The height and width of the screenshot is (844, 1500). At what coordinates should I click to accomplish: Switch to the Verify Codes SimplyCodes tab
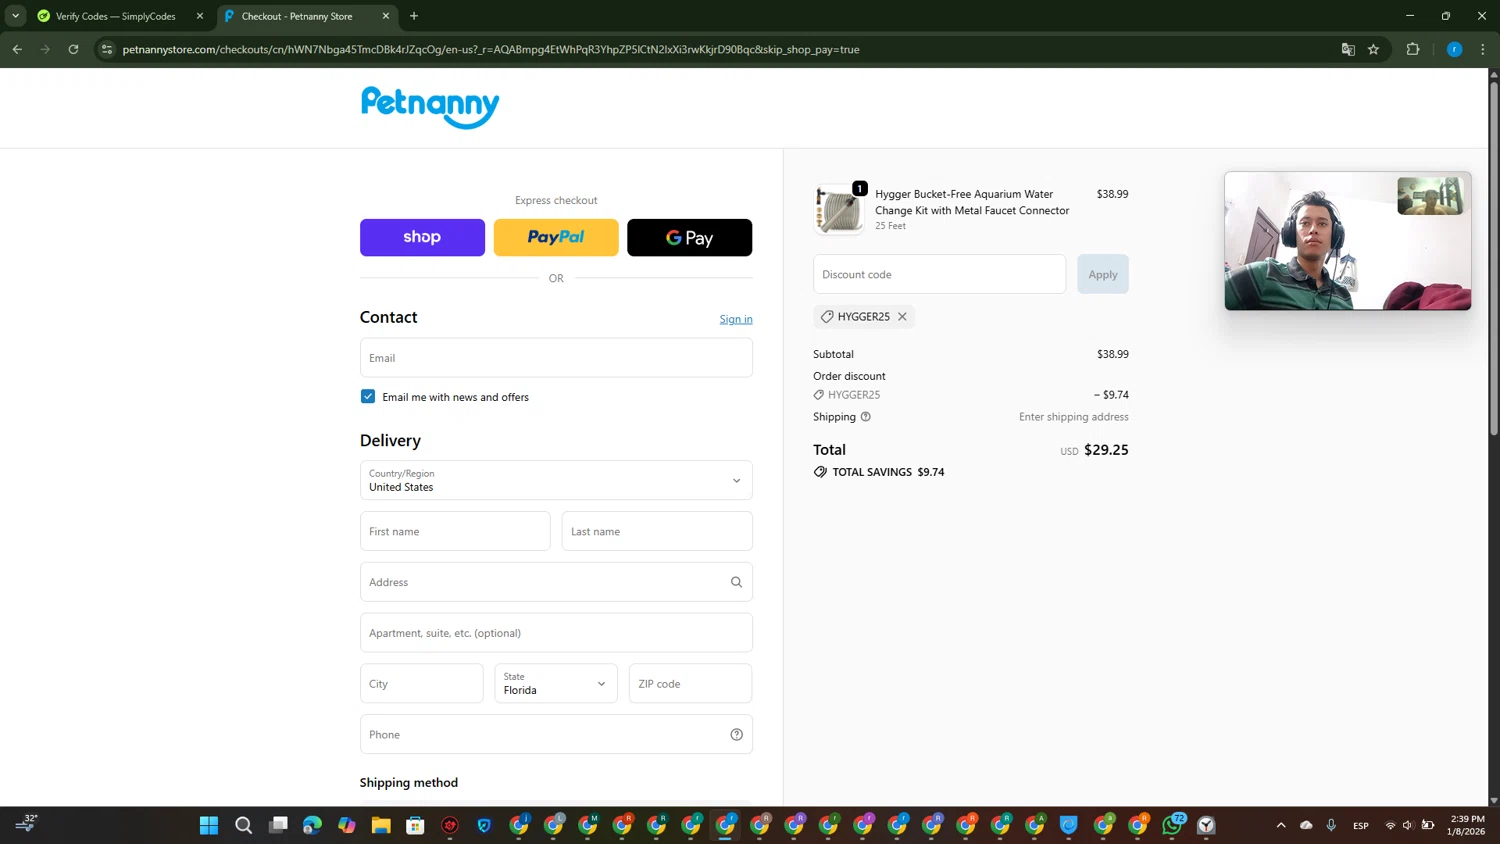pos(115,16)
